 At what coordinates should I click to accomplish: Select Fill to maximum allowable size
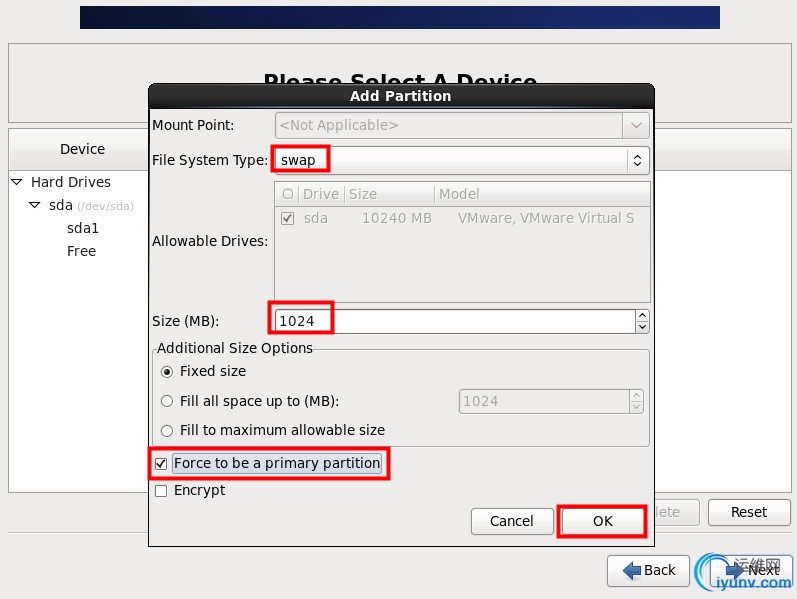point(167,431)
